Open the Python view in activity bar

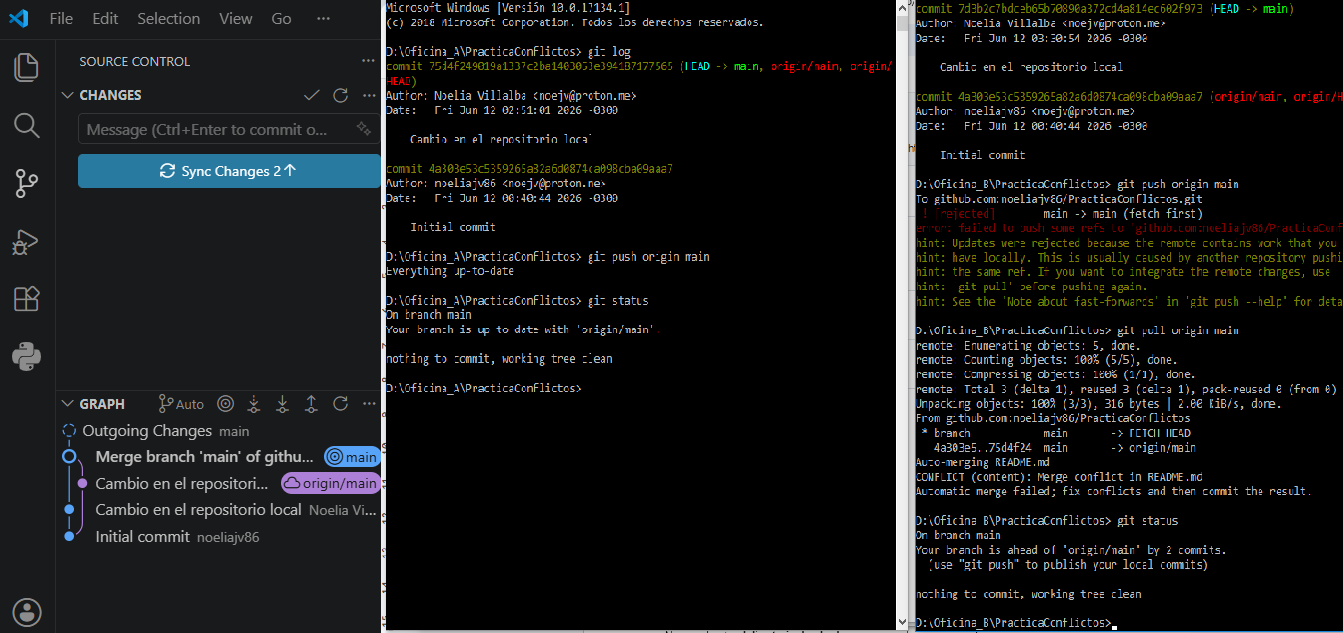point(27,357)
